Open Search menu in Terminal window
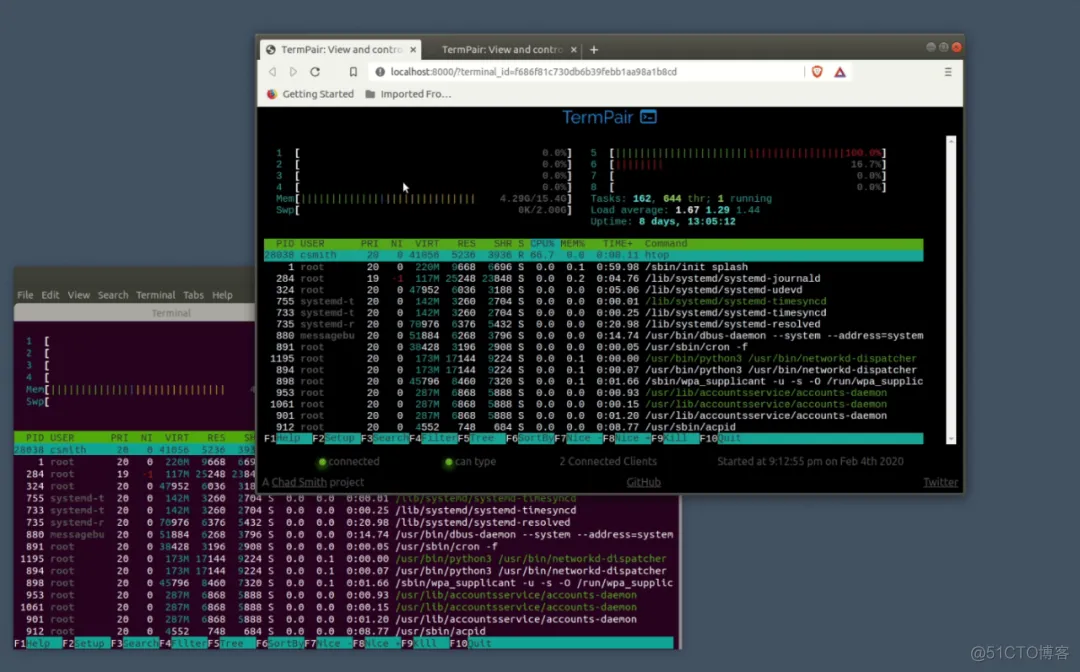The image size is (1080, 672). (x=113, y=295)
